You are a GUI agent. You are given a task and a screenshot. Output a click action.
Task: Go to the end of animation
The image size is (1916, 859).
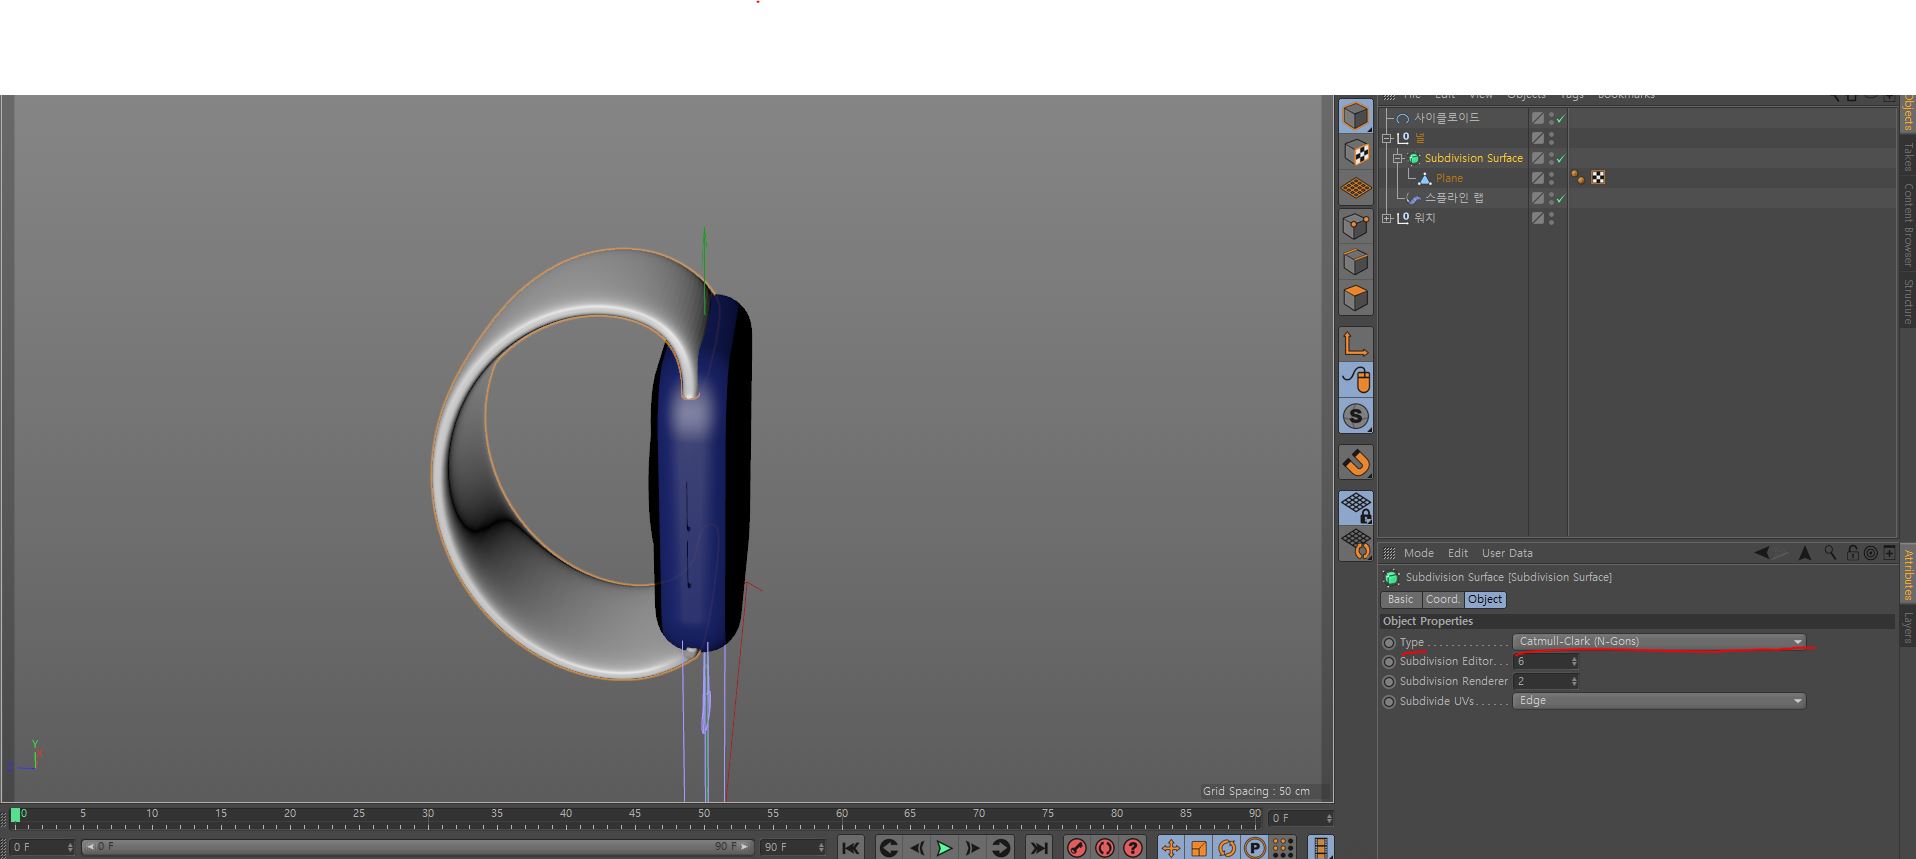(1039, 848)
